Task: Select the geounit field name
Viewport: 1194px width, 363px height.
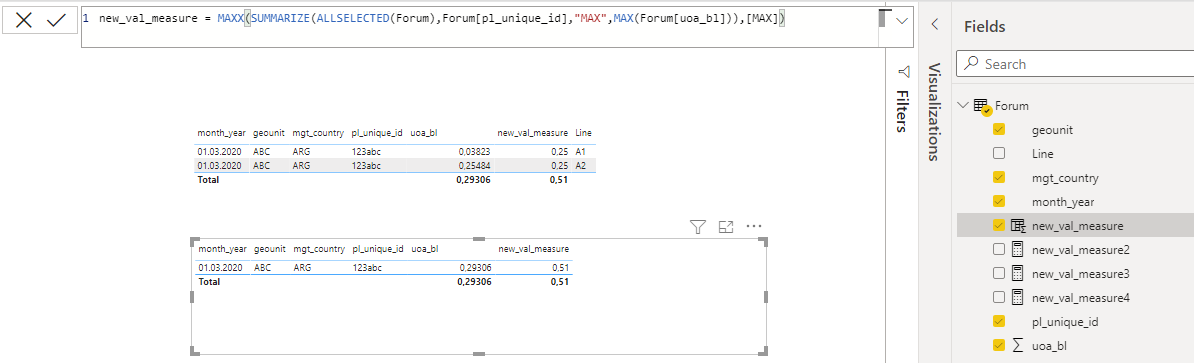Action: [x=1052, y=130]
